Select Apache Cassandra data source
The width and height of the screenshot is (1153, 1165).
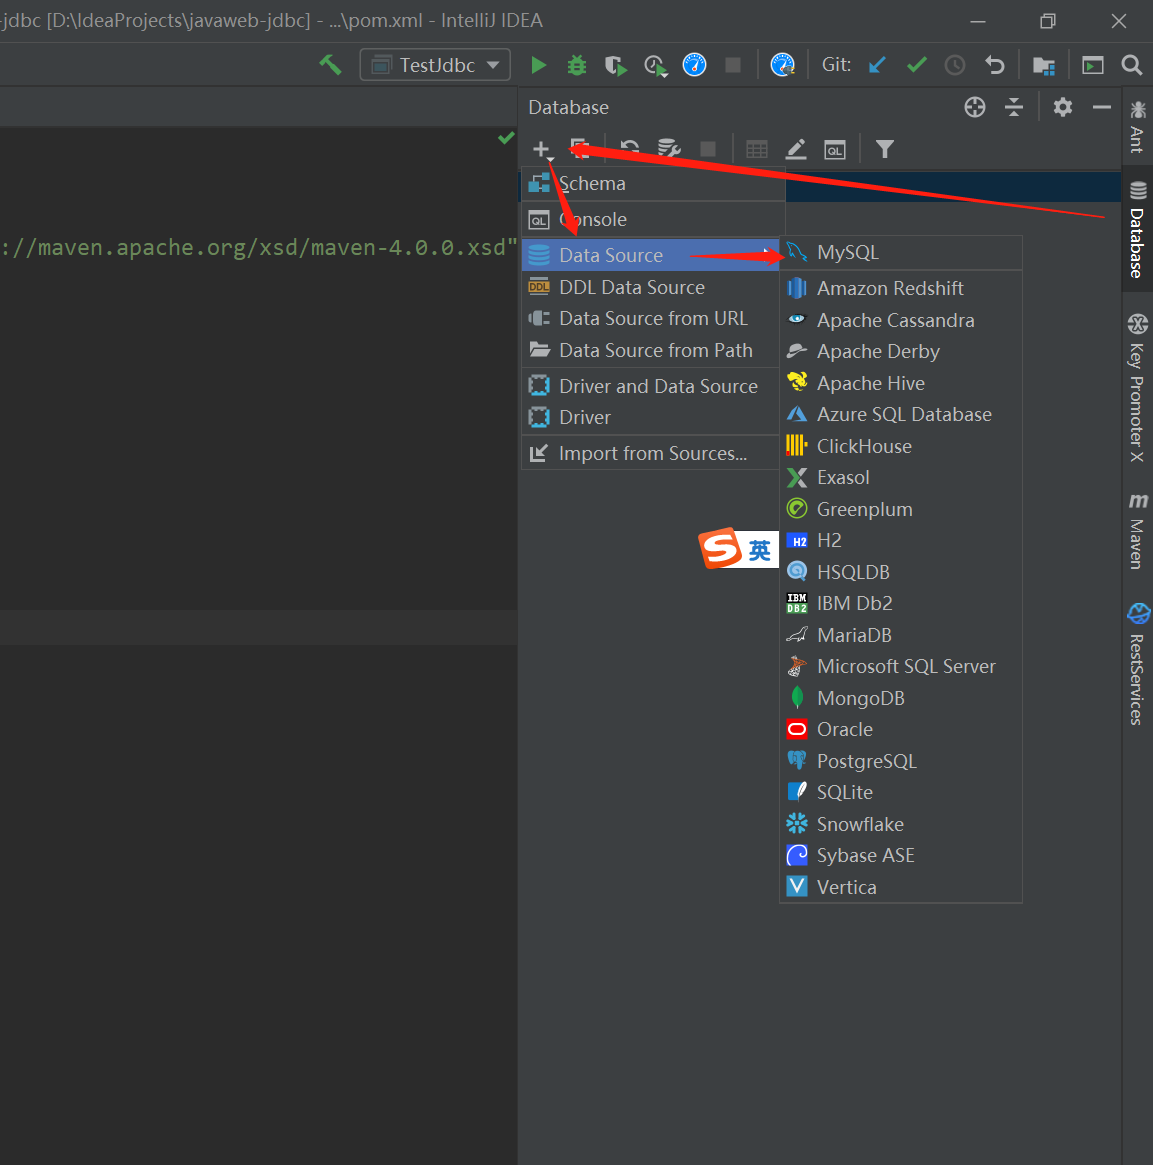(x=901, y=320)
